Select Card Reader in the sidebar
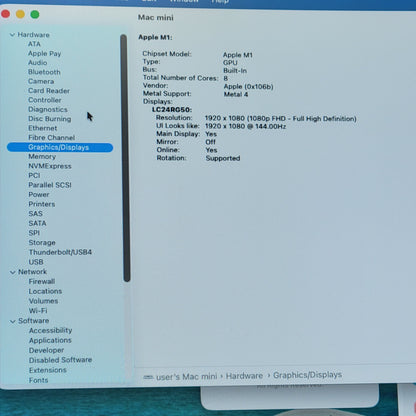416x416 pixels. coord(49,91)
